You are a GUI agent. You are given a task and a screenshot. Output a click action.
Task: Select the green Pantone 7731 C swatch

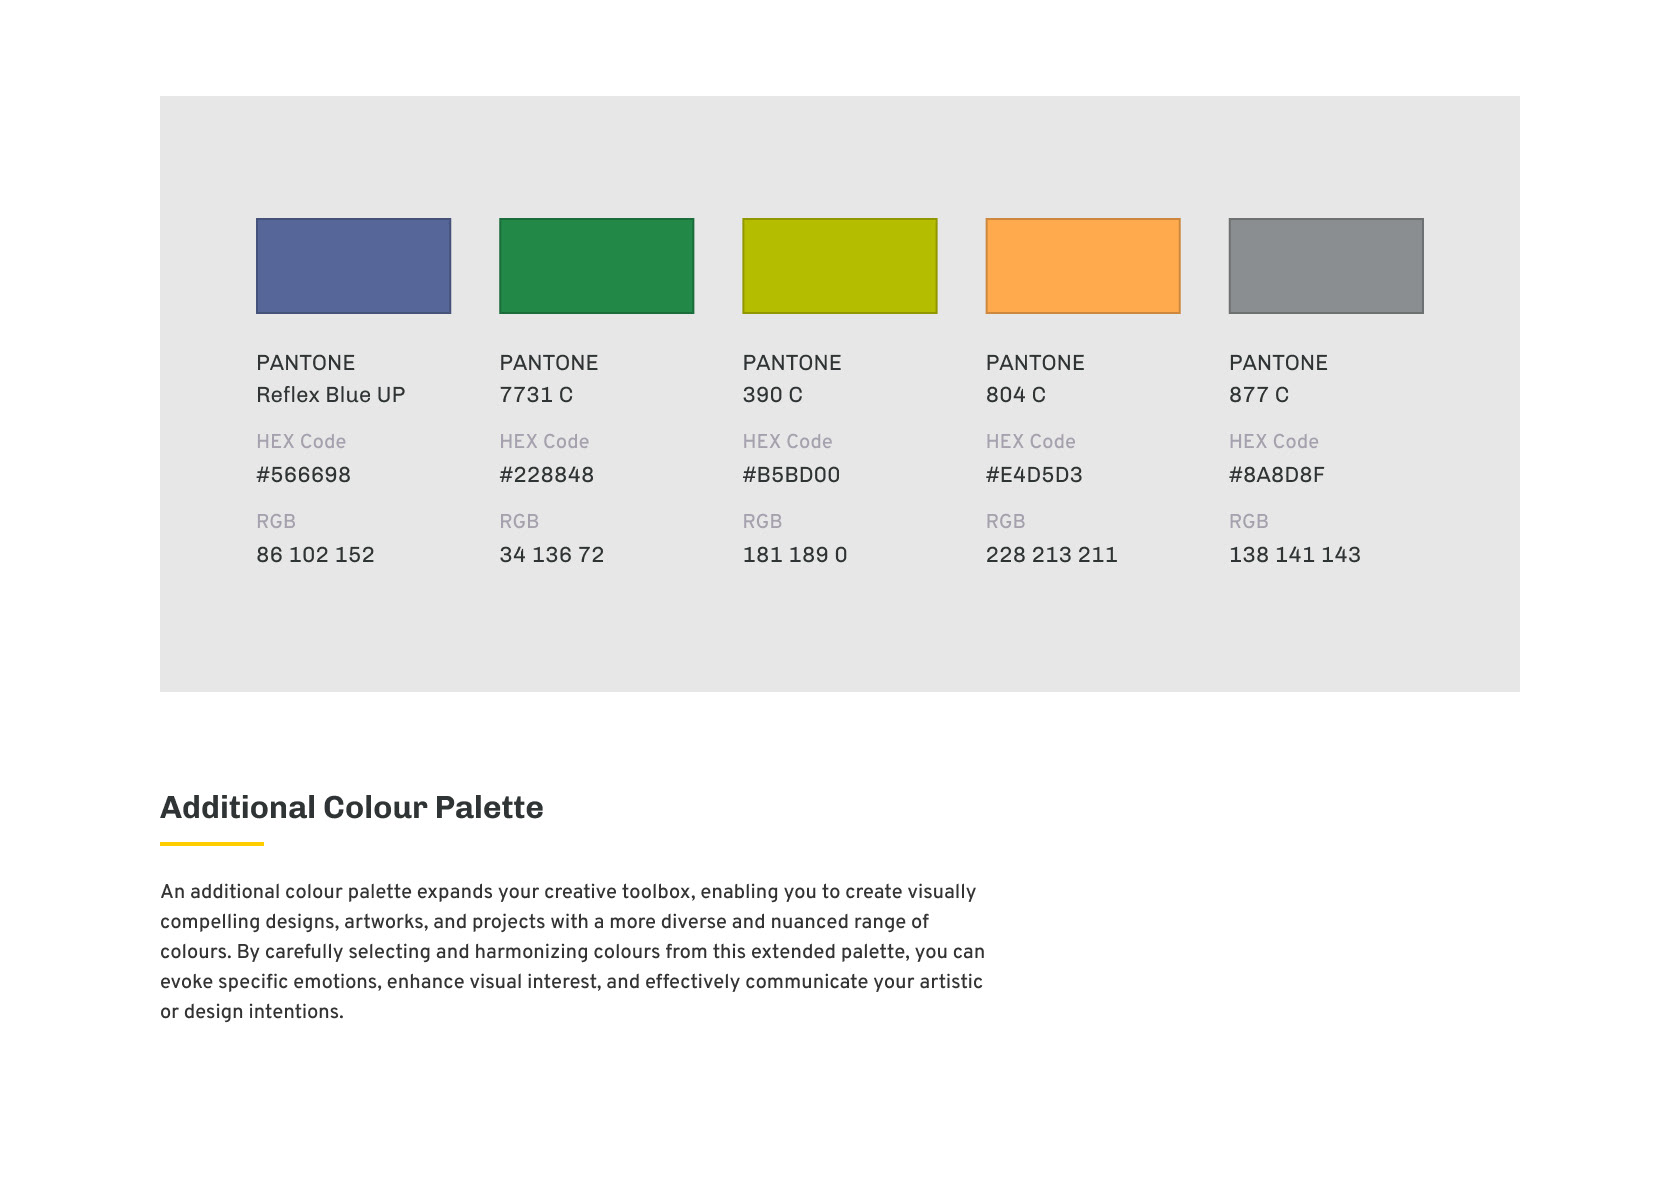click(596, 266)
